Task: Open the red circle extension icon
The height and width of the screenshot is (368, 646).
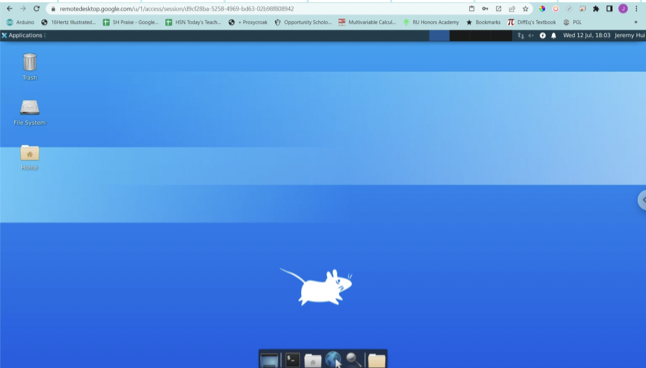Action: (556, 9)
